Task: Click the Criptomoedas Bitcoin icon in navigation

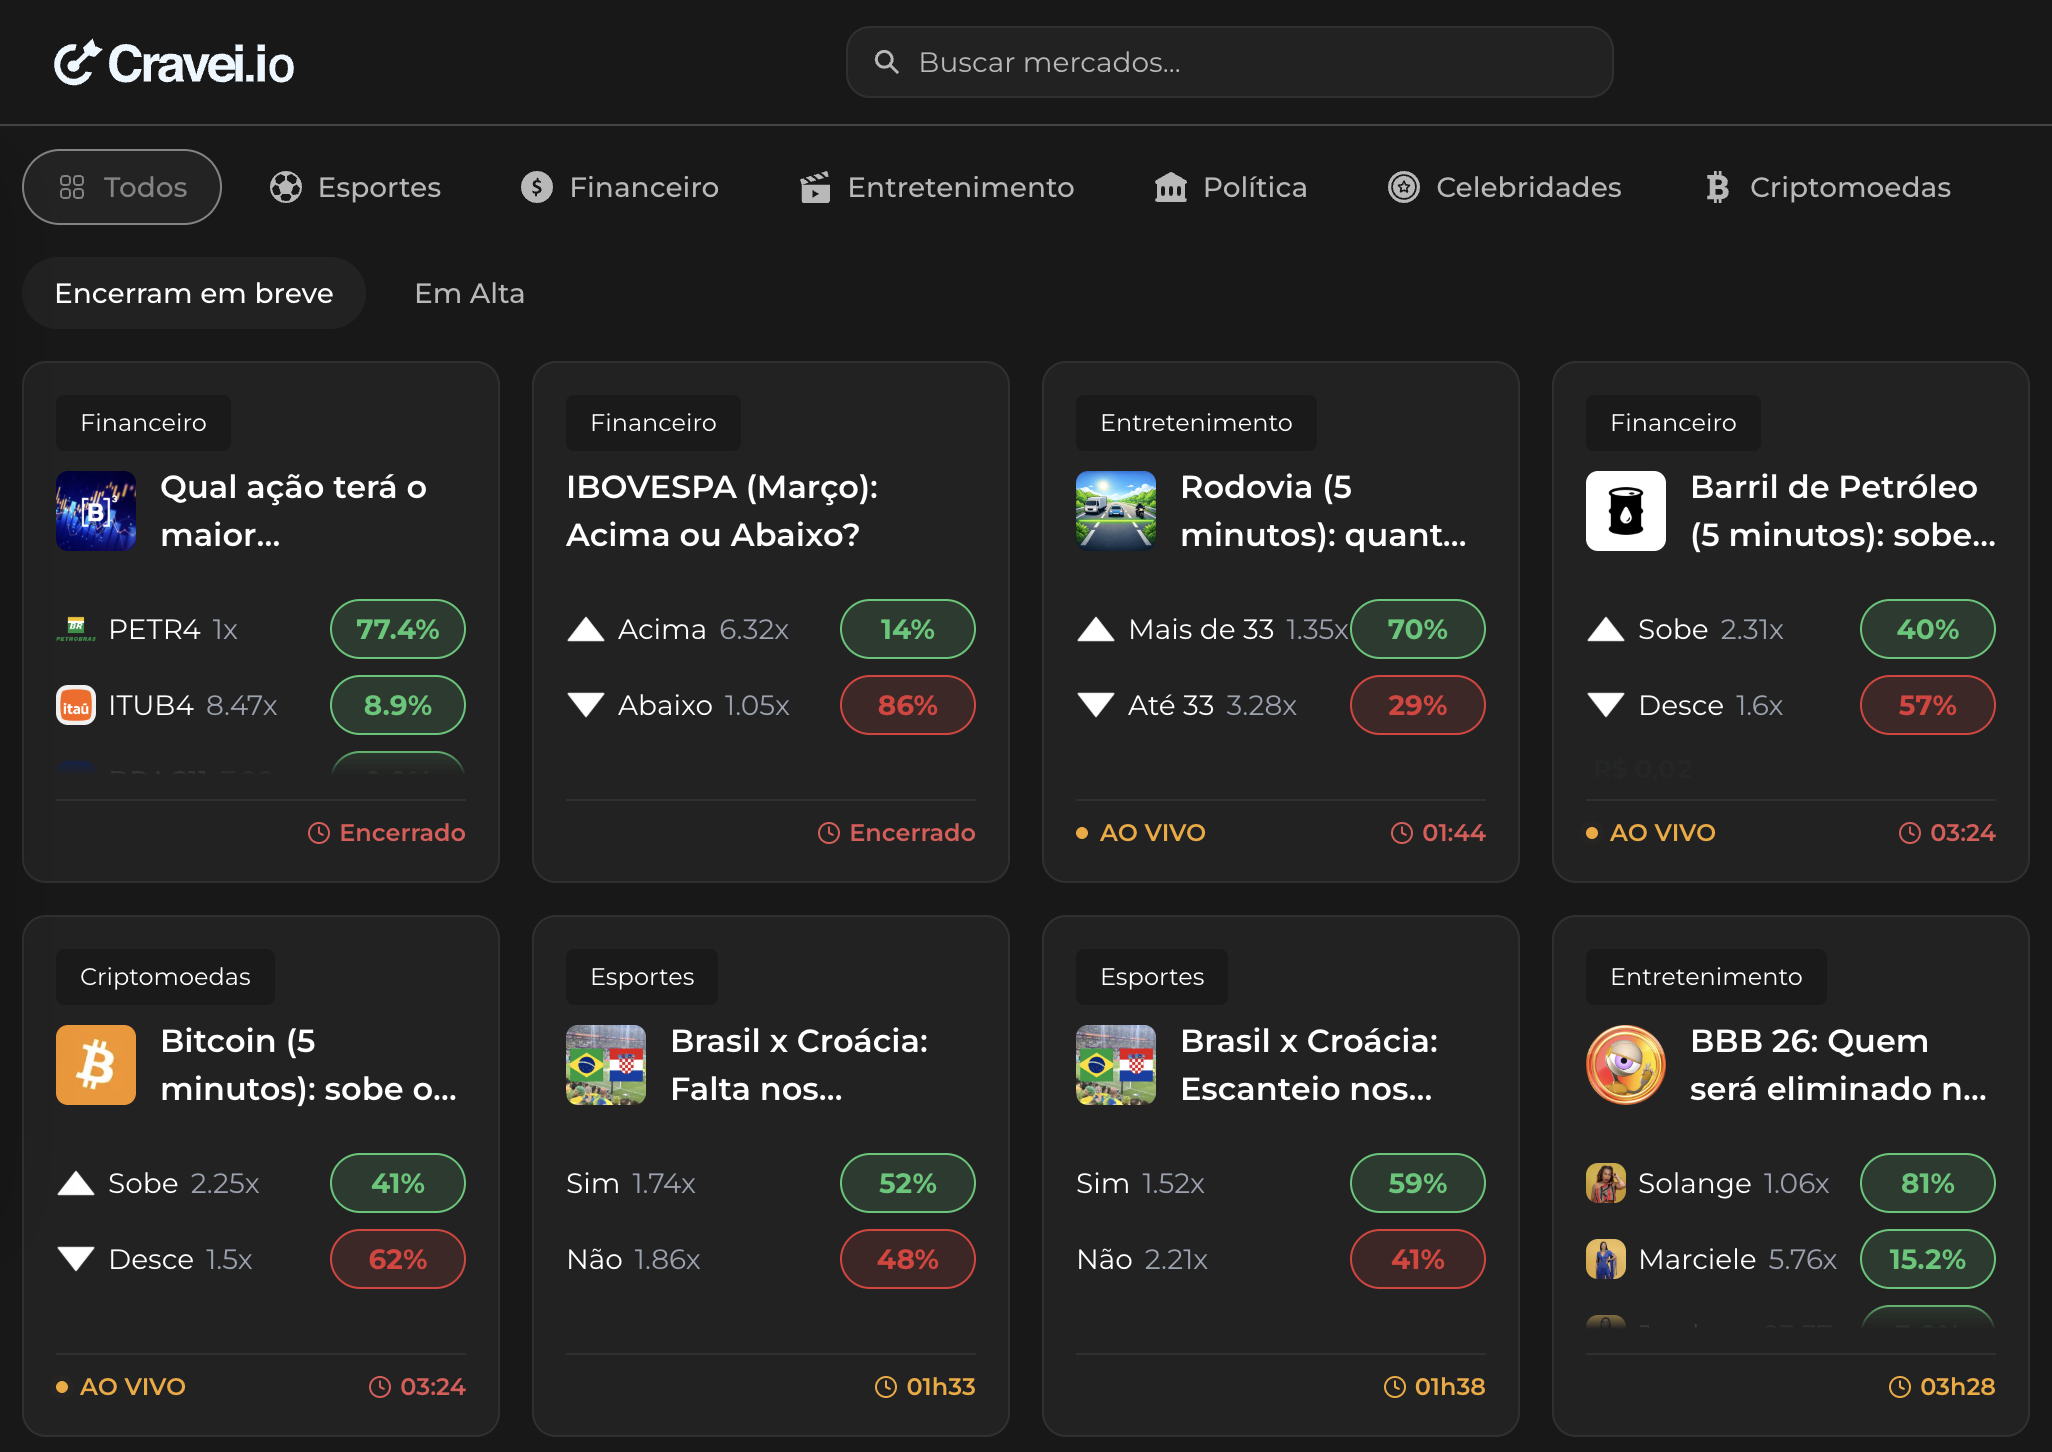Action: 1718,187
